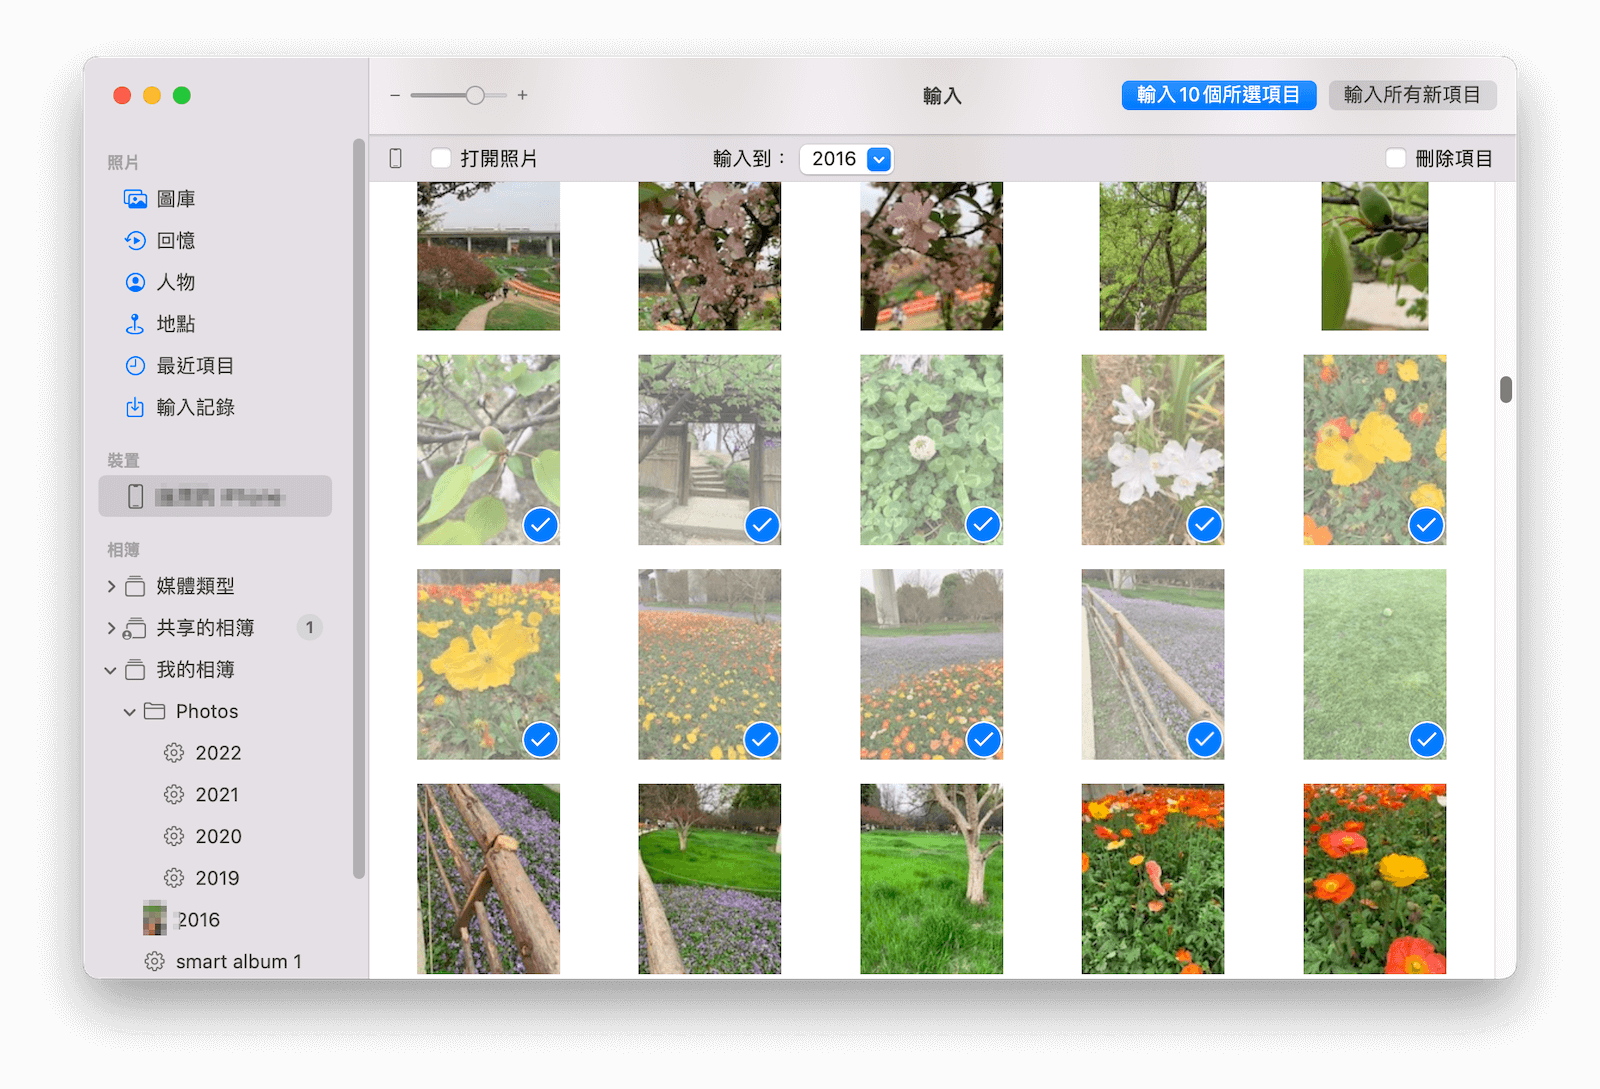Click the sidebar vertical scrollbar
1600x1089 pixels.
358,509
